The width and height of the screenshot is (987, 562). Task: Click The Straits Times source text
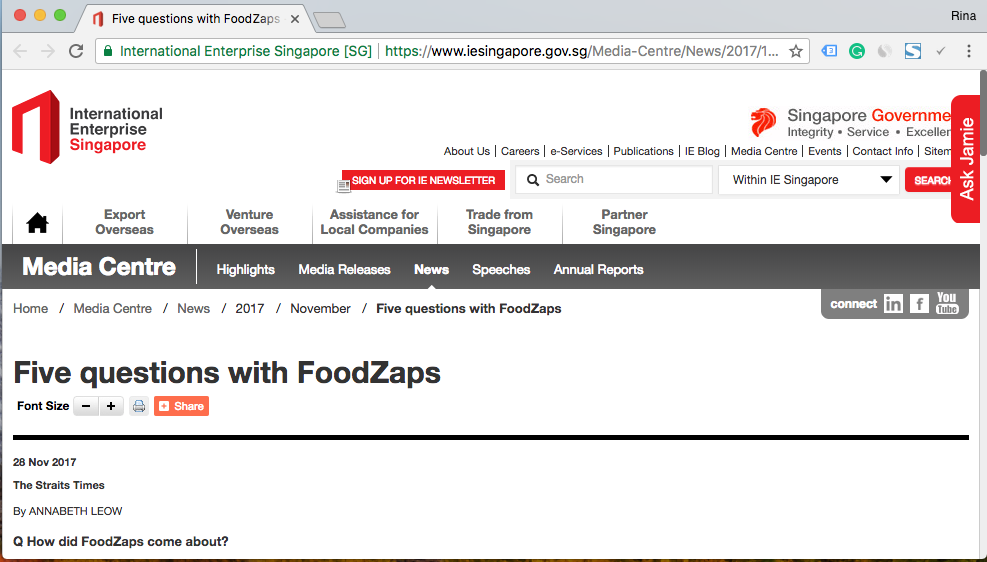click(x=59, y=485)
